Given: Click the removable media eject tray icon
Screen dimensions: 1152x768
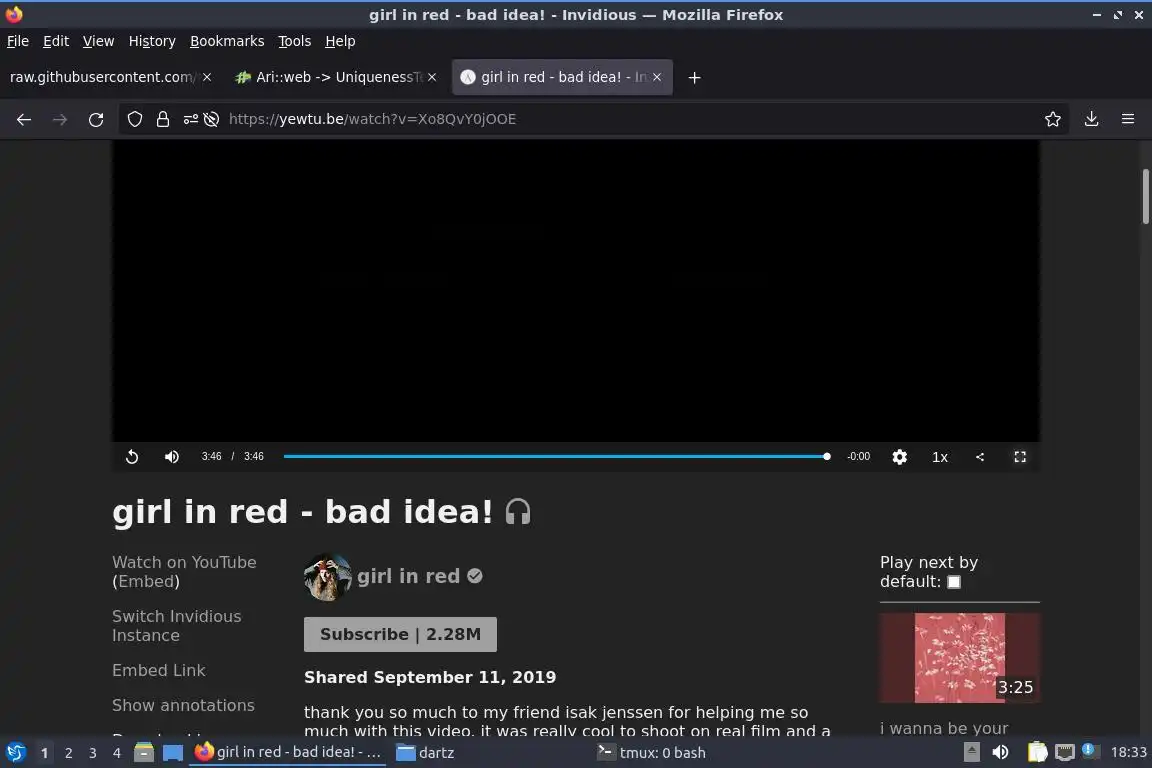Looking at the screenshot, I should coord(971,753).
